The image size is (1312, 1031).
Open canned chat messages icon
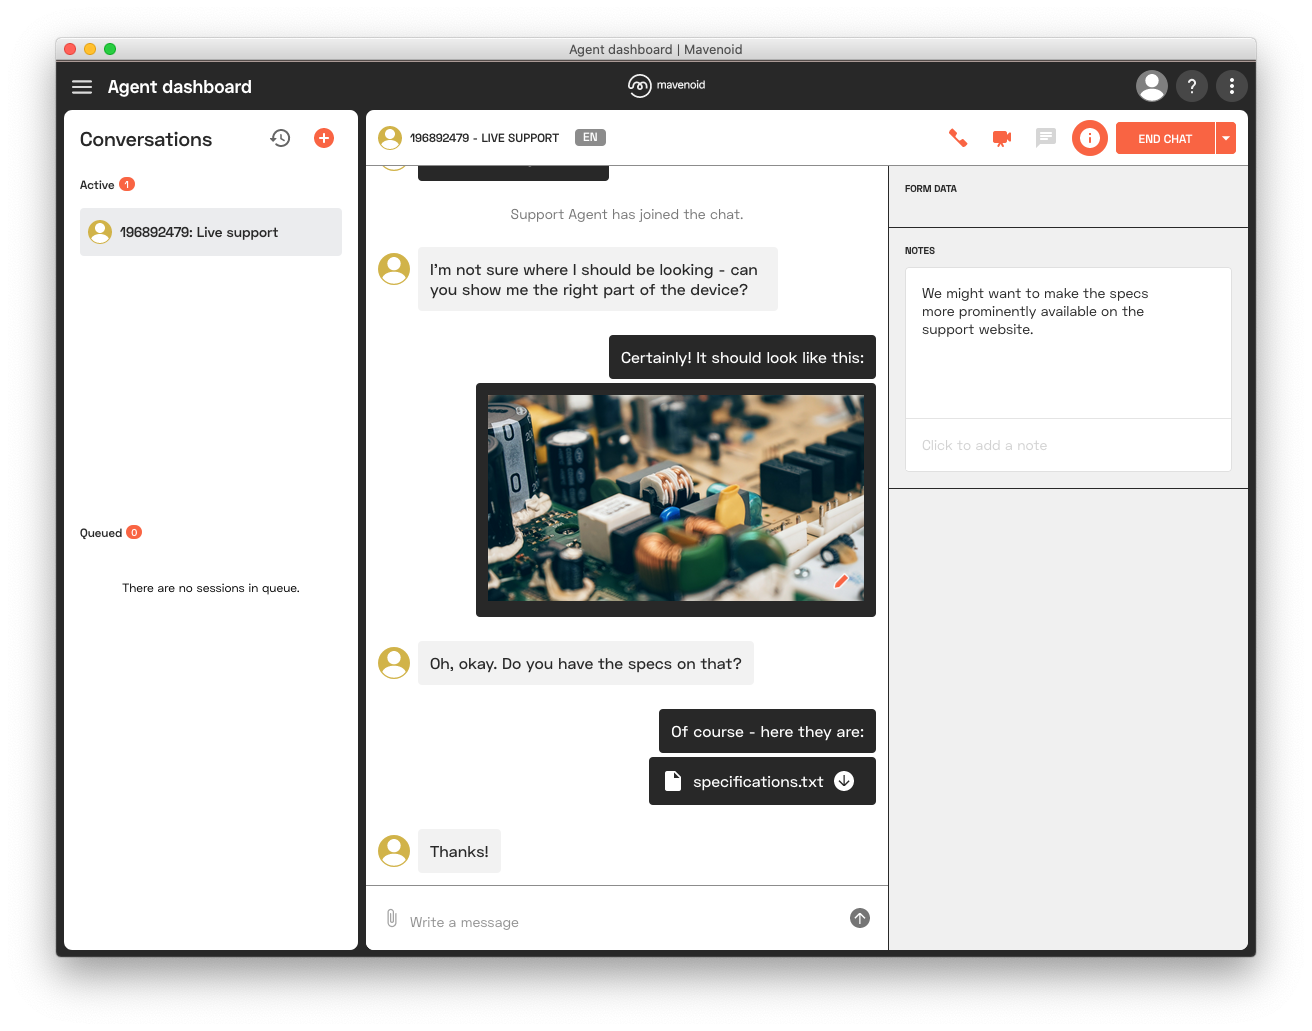1046,138
